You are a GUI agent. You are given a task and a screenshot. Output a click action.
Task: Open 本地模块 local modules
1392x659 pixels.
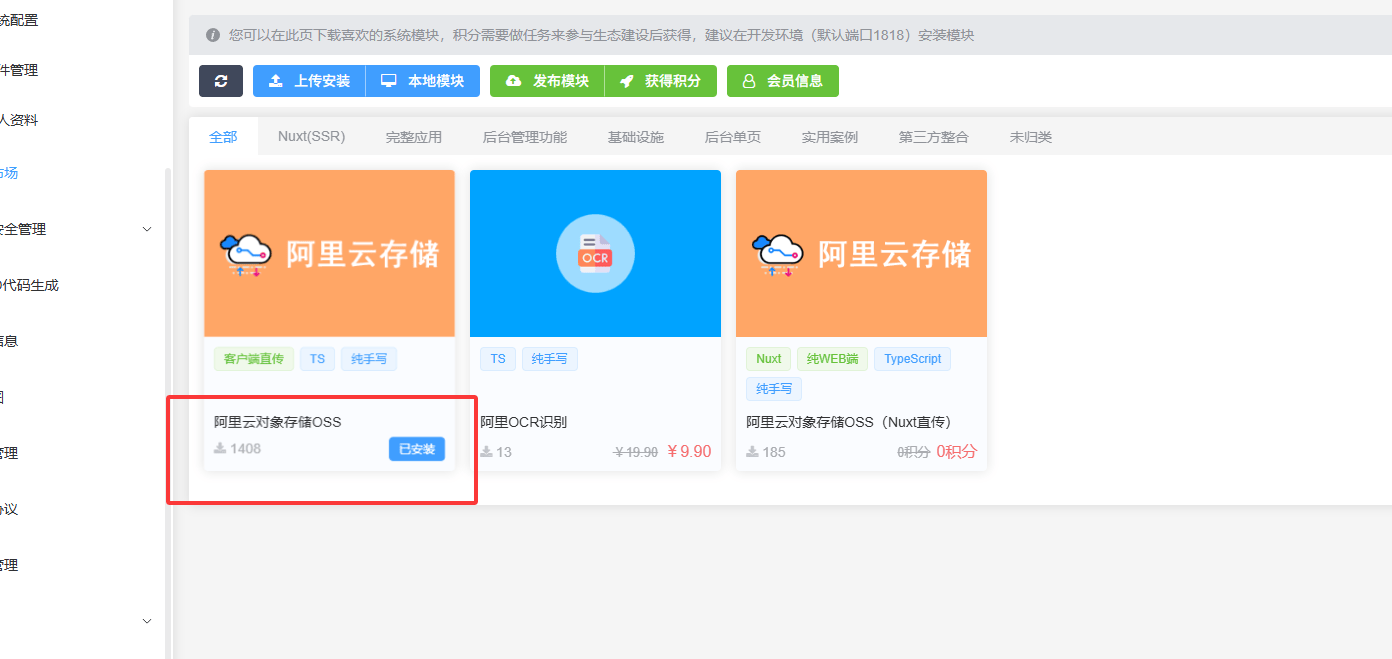click(x=423, y=81)
